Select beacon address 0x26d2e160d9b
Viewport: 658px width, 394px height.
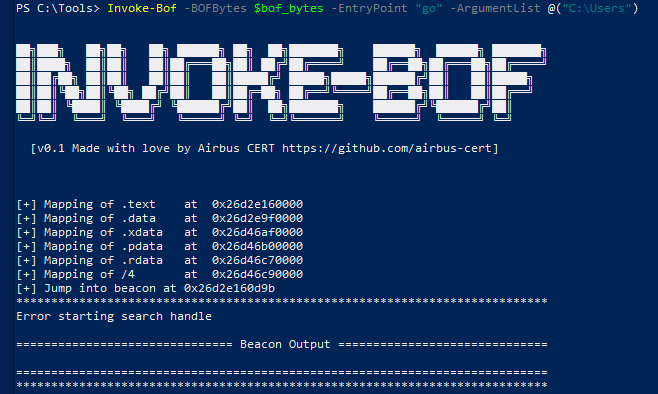(x=230, y=288)
